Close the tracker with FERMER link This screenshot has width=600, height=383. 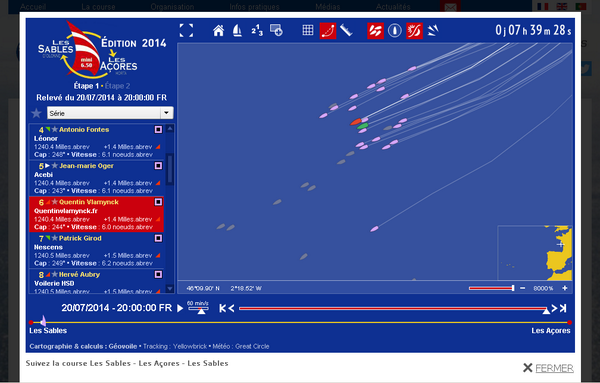coord(554,368)
